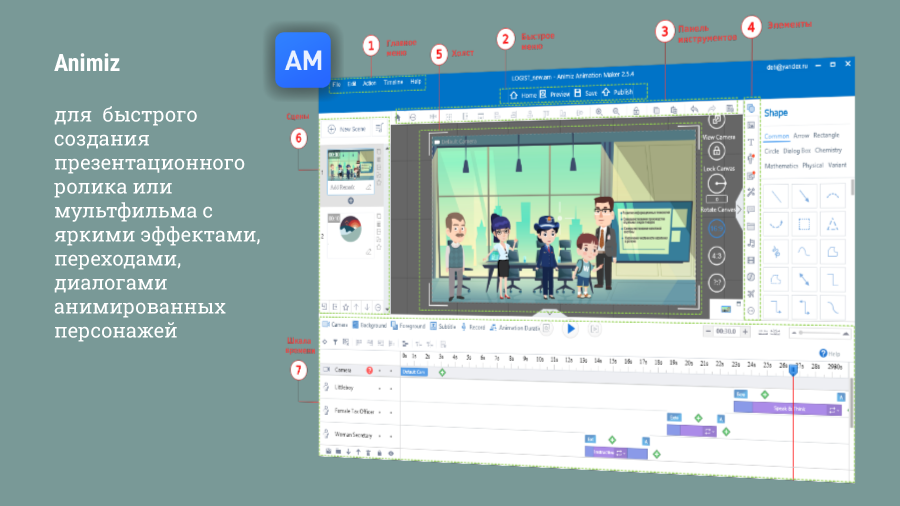
Task: Click the blue playhead marker on timeline
Action: 793,369
